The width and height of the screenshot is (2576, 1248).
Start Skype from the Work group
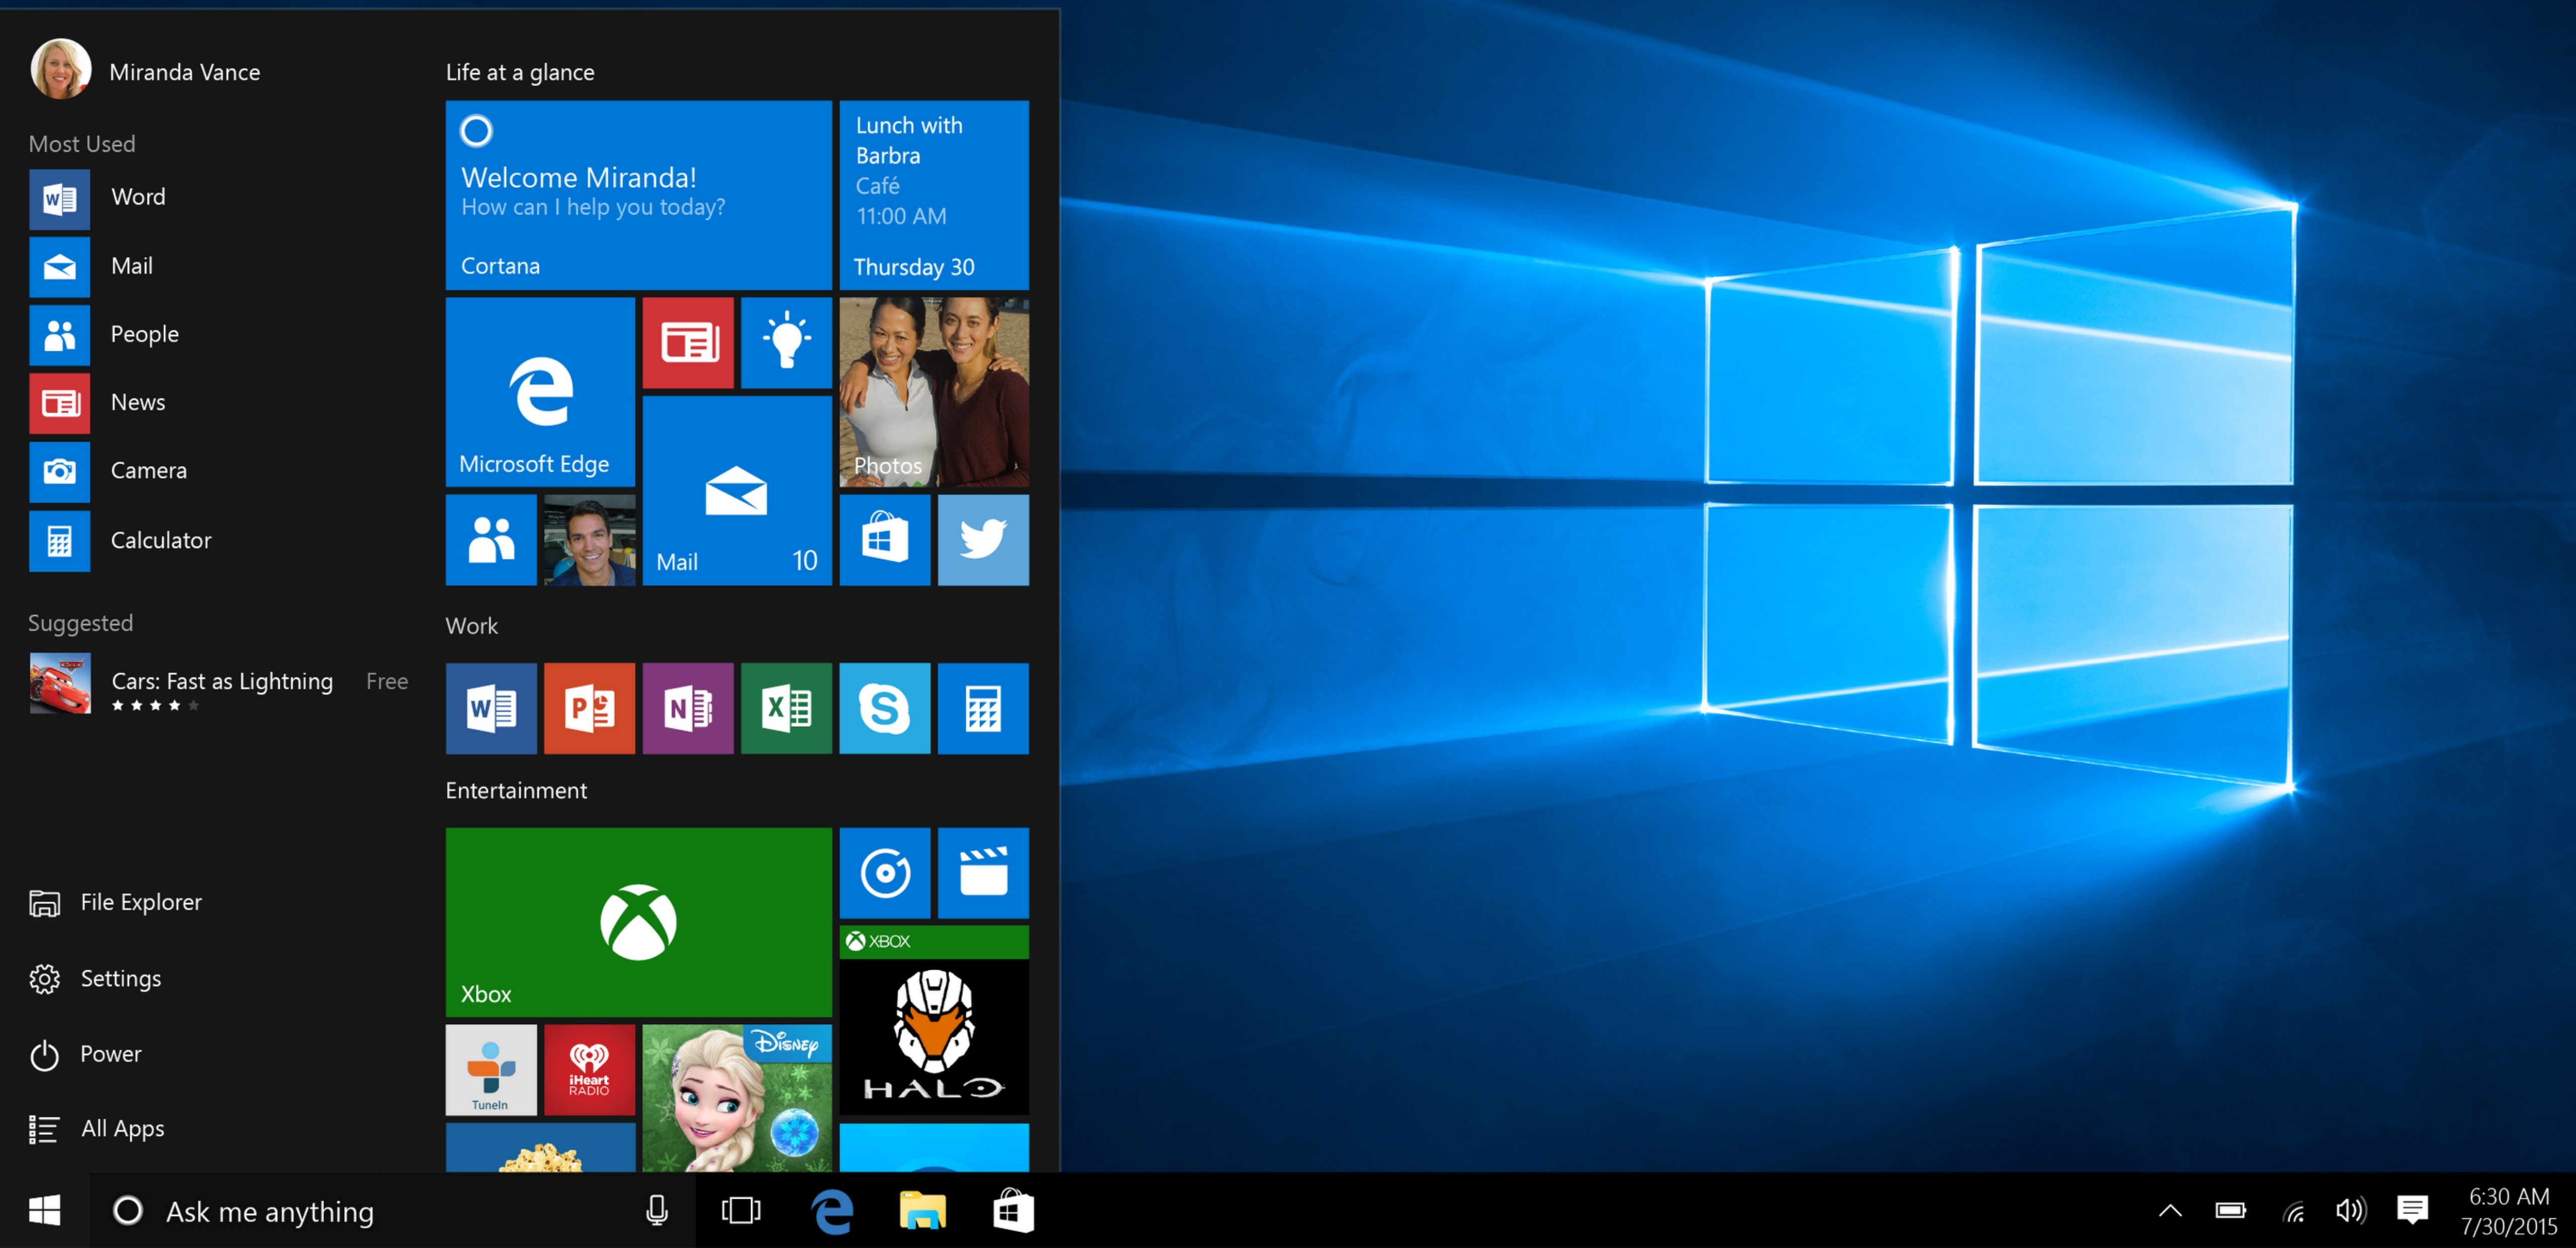885,709
